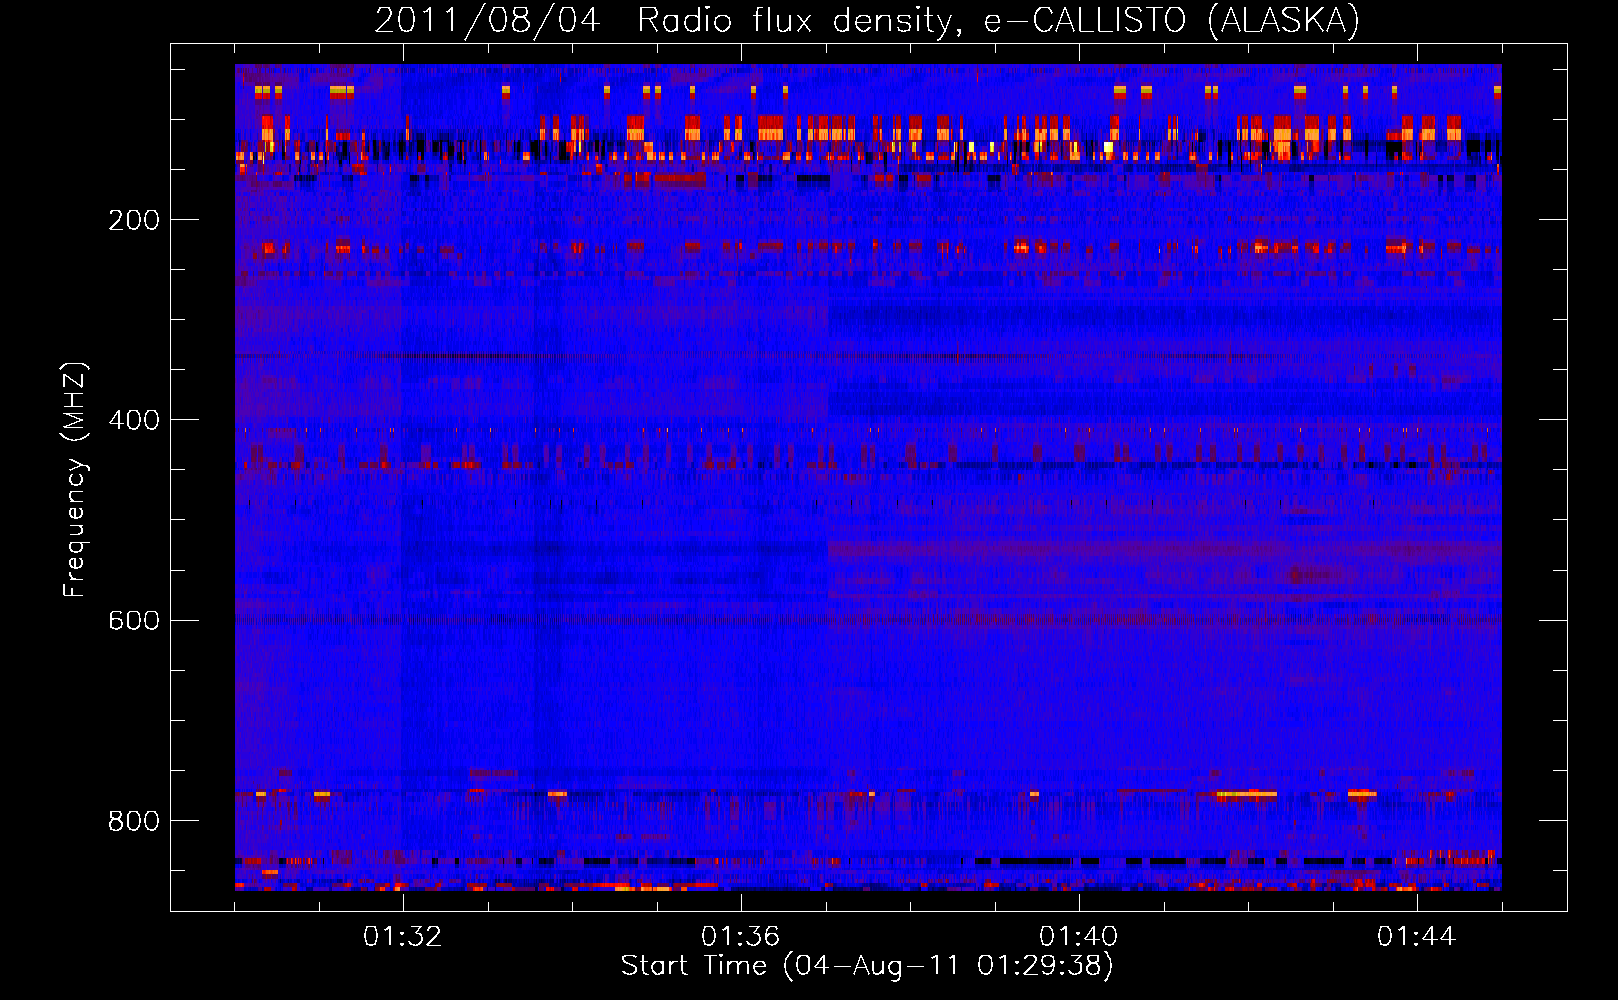Click the time tick label '01:32'
The image size is (1618, 1000).
[402, 937]
